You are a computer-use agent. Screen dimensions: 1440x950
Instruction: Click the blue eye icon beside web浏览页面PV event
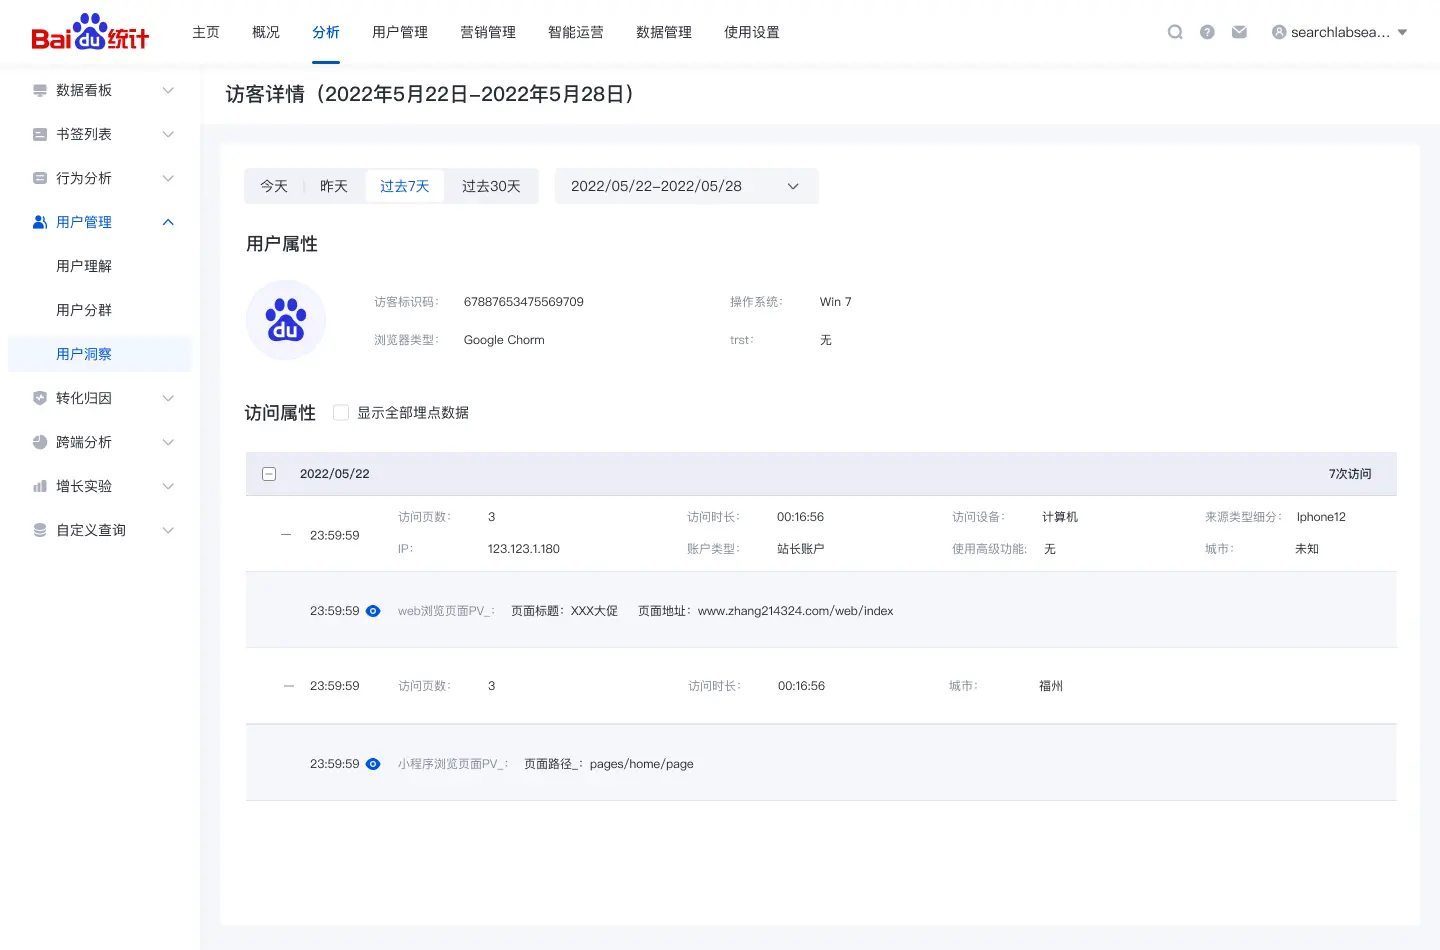[x=373, y=610]
